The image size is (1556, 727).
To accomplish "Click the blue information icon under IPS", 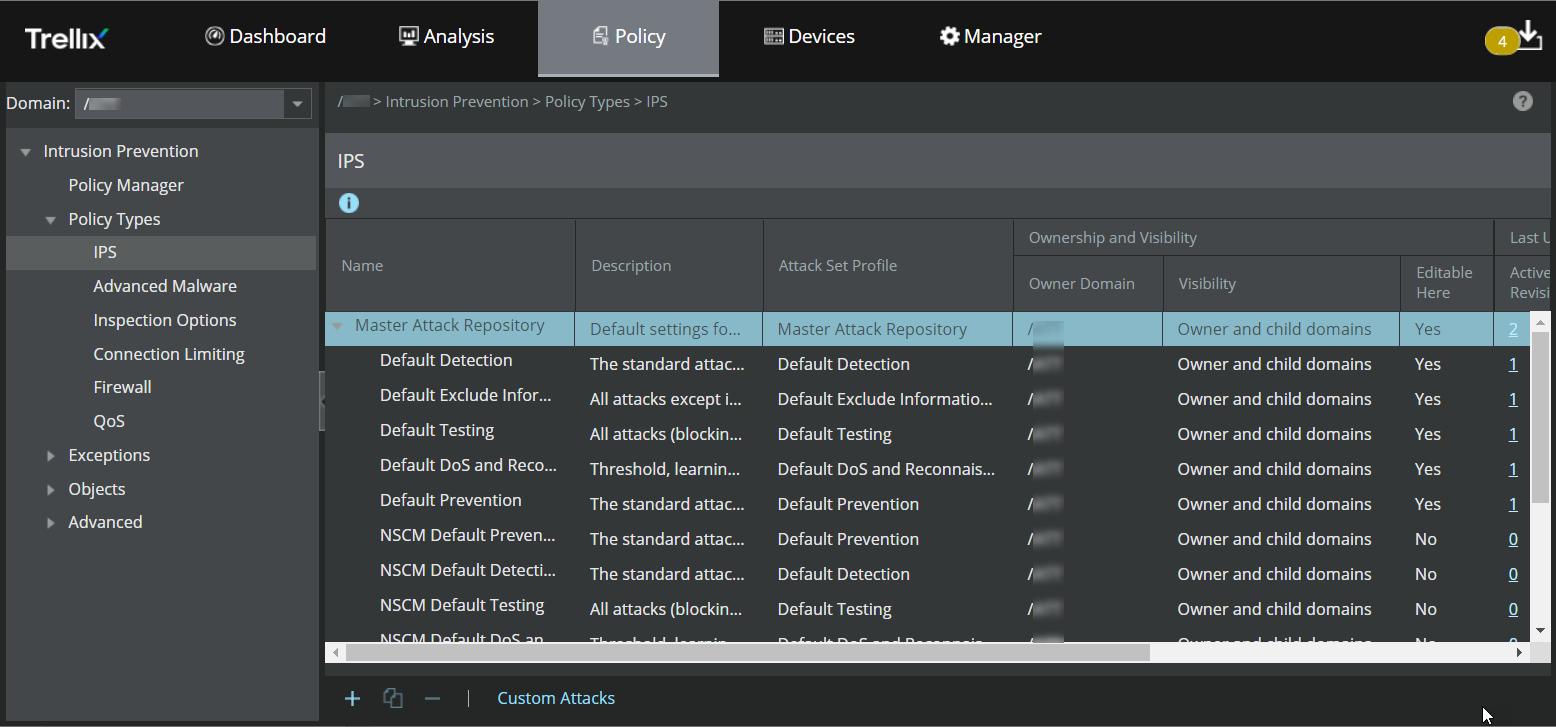I will 348,203.
